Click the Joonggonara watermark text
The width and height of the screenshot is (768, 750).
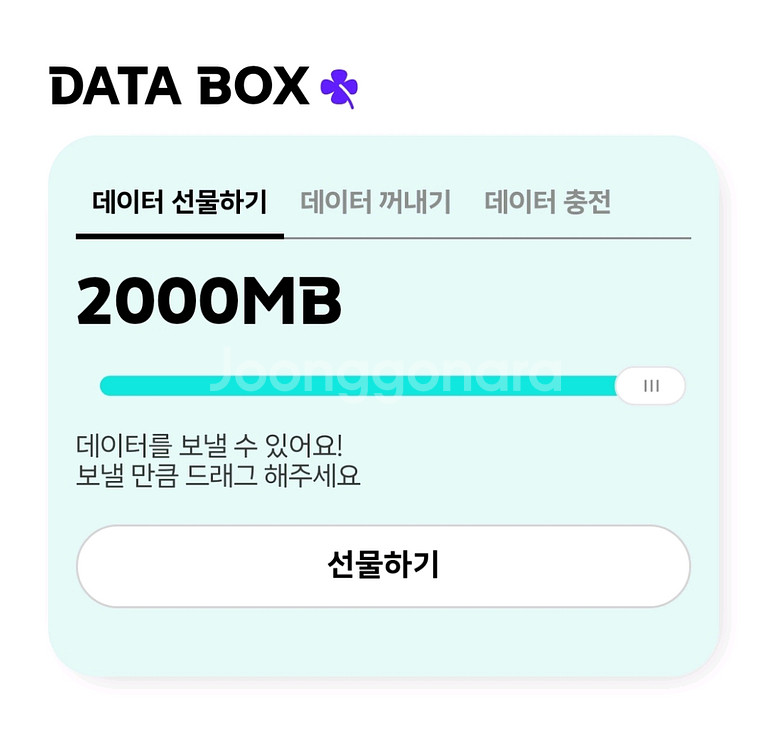pos(386,371)
